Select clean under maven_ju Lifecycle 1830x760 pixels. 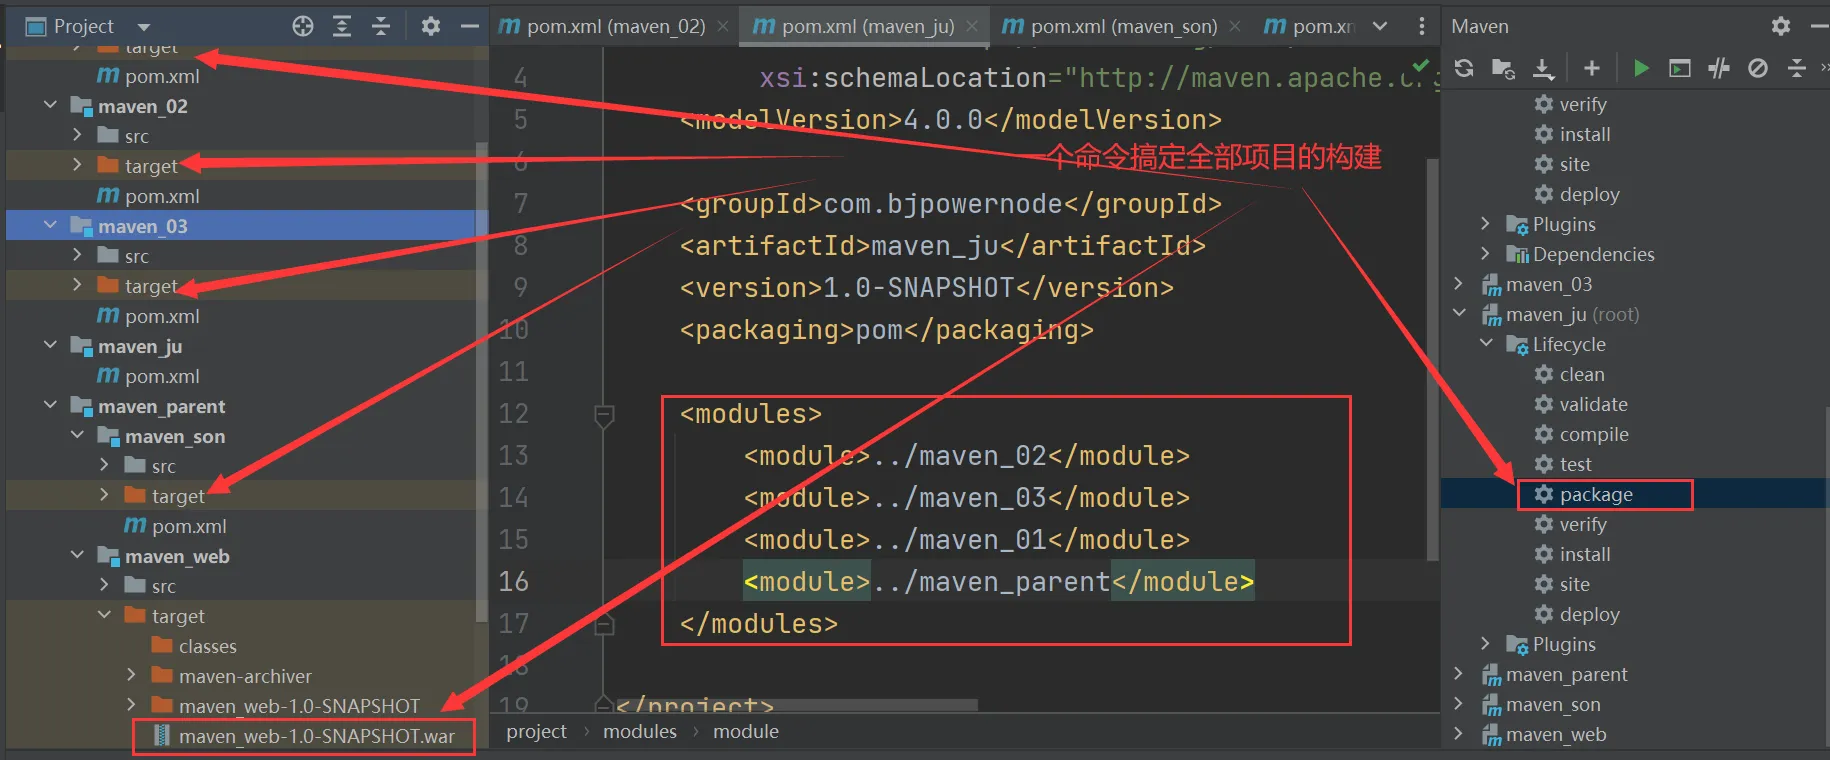point(1582,374)
